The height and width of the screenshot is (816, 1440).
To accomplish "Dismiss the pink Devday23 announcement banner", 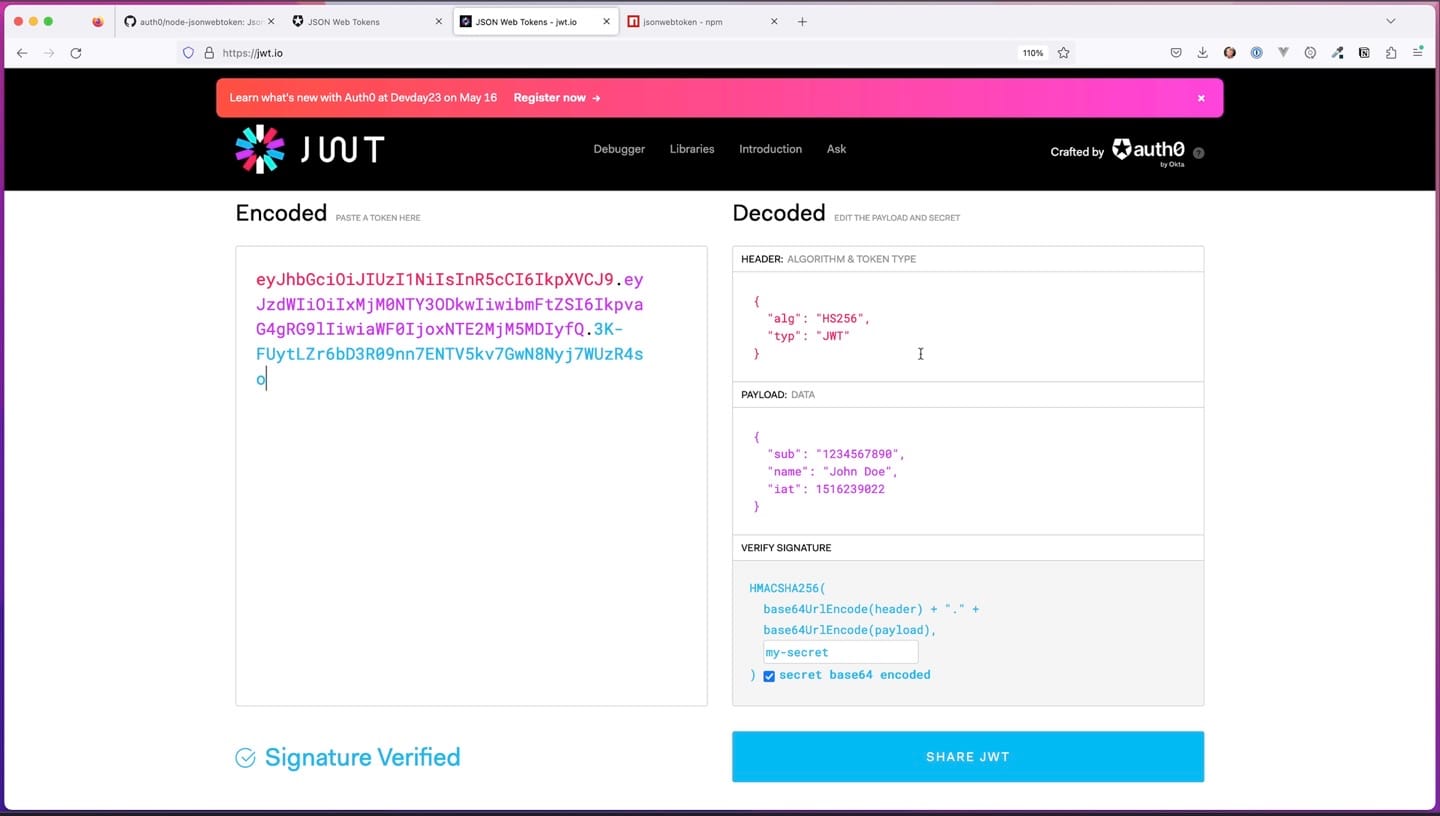I will (x=1200, y=97).
